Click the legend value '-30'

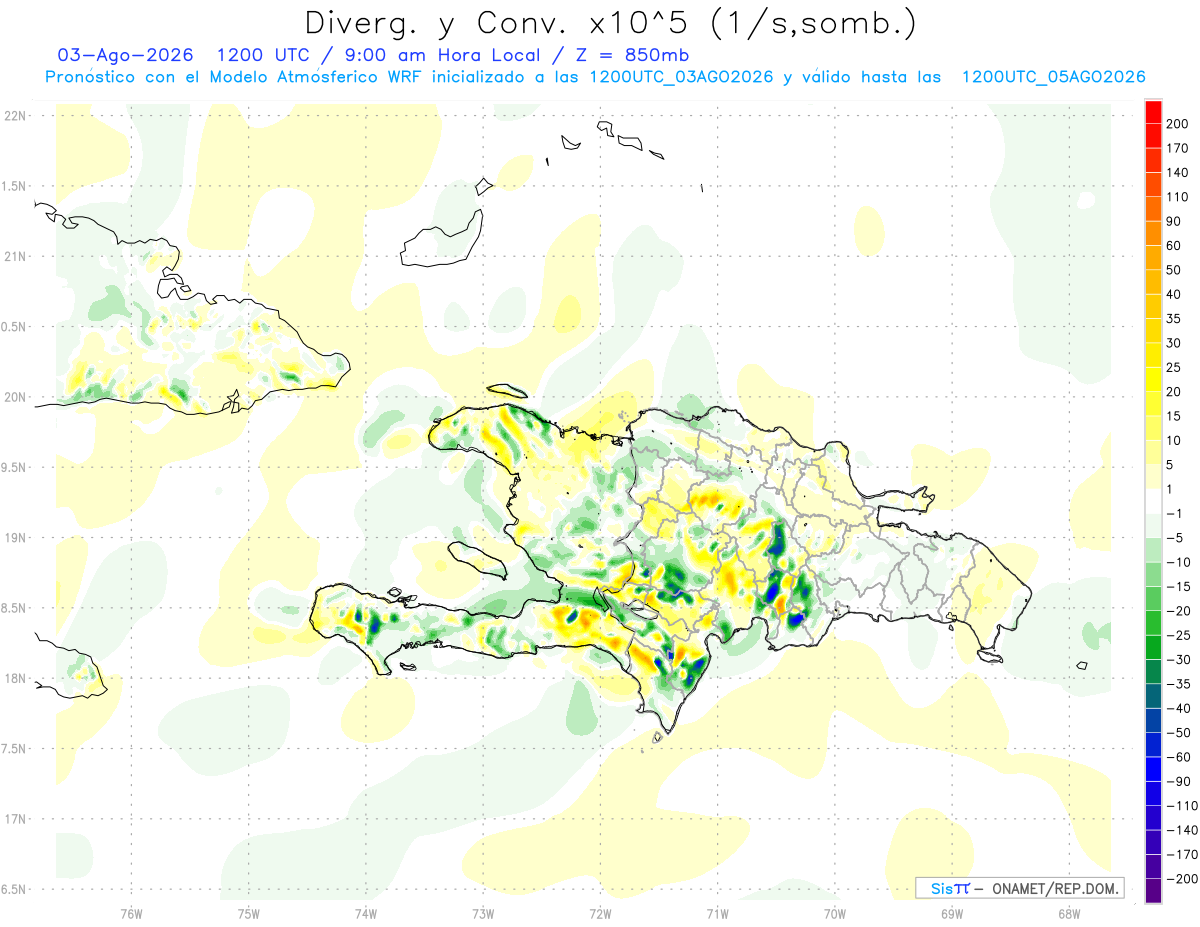(1177, 659)
